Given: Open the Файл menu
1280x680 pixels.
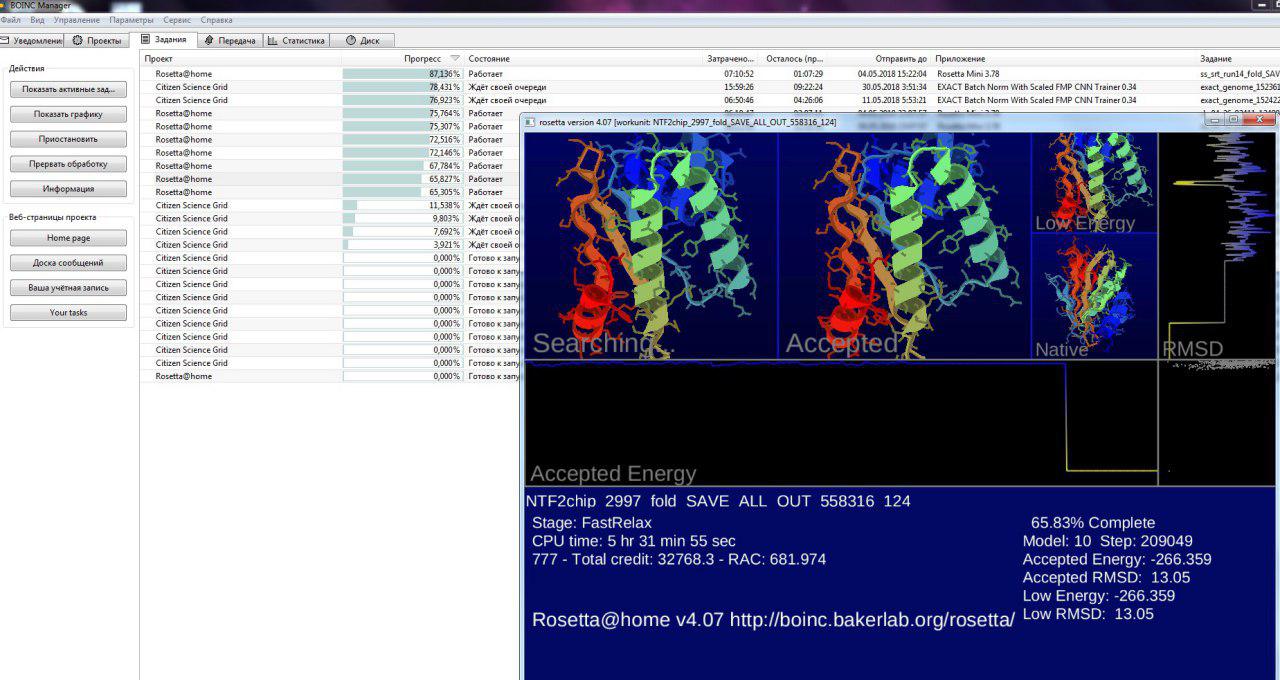Looking at the screenshot, I should pos(11,20).
